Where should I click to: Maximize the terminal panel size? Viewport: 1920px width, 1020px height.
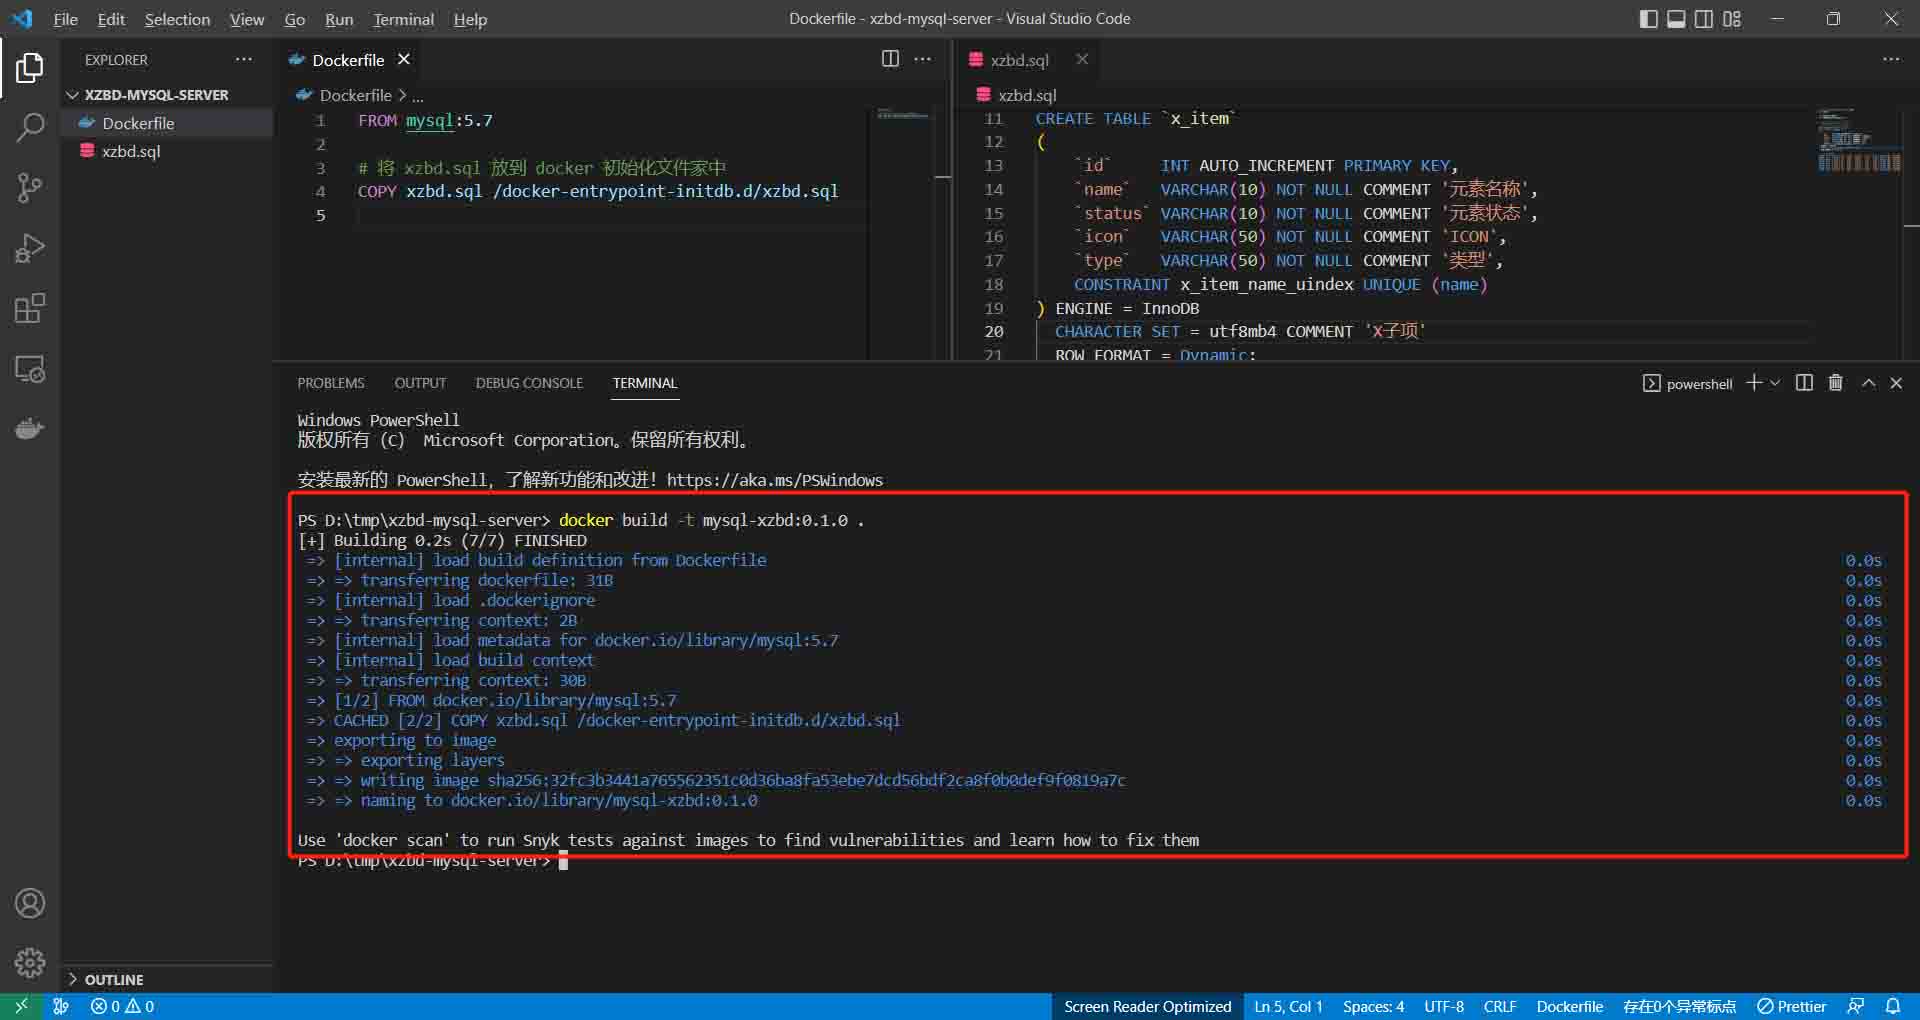[1868, 383]
